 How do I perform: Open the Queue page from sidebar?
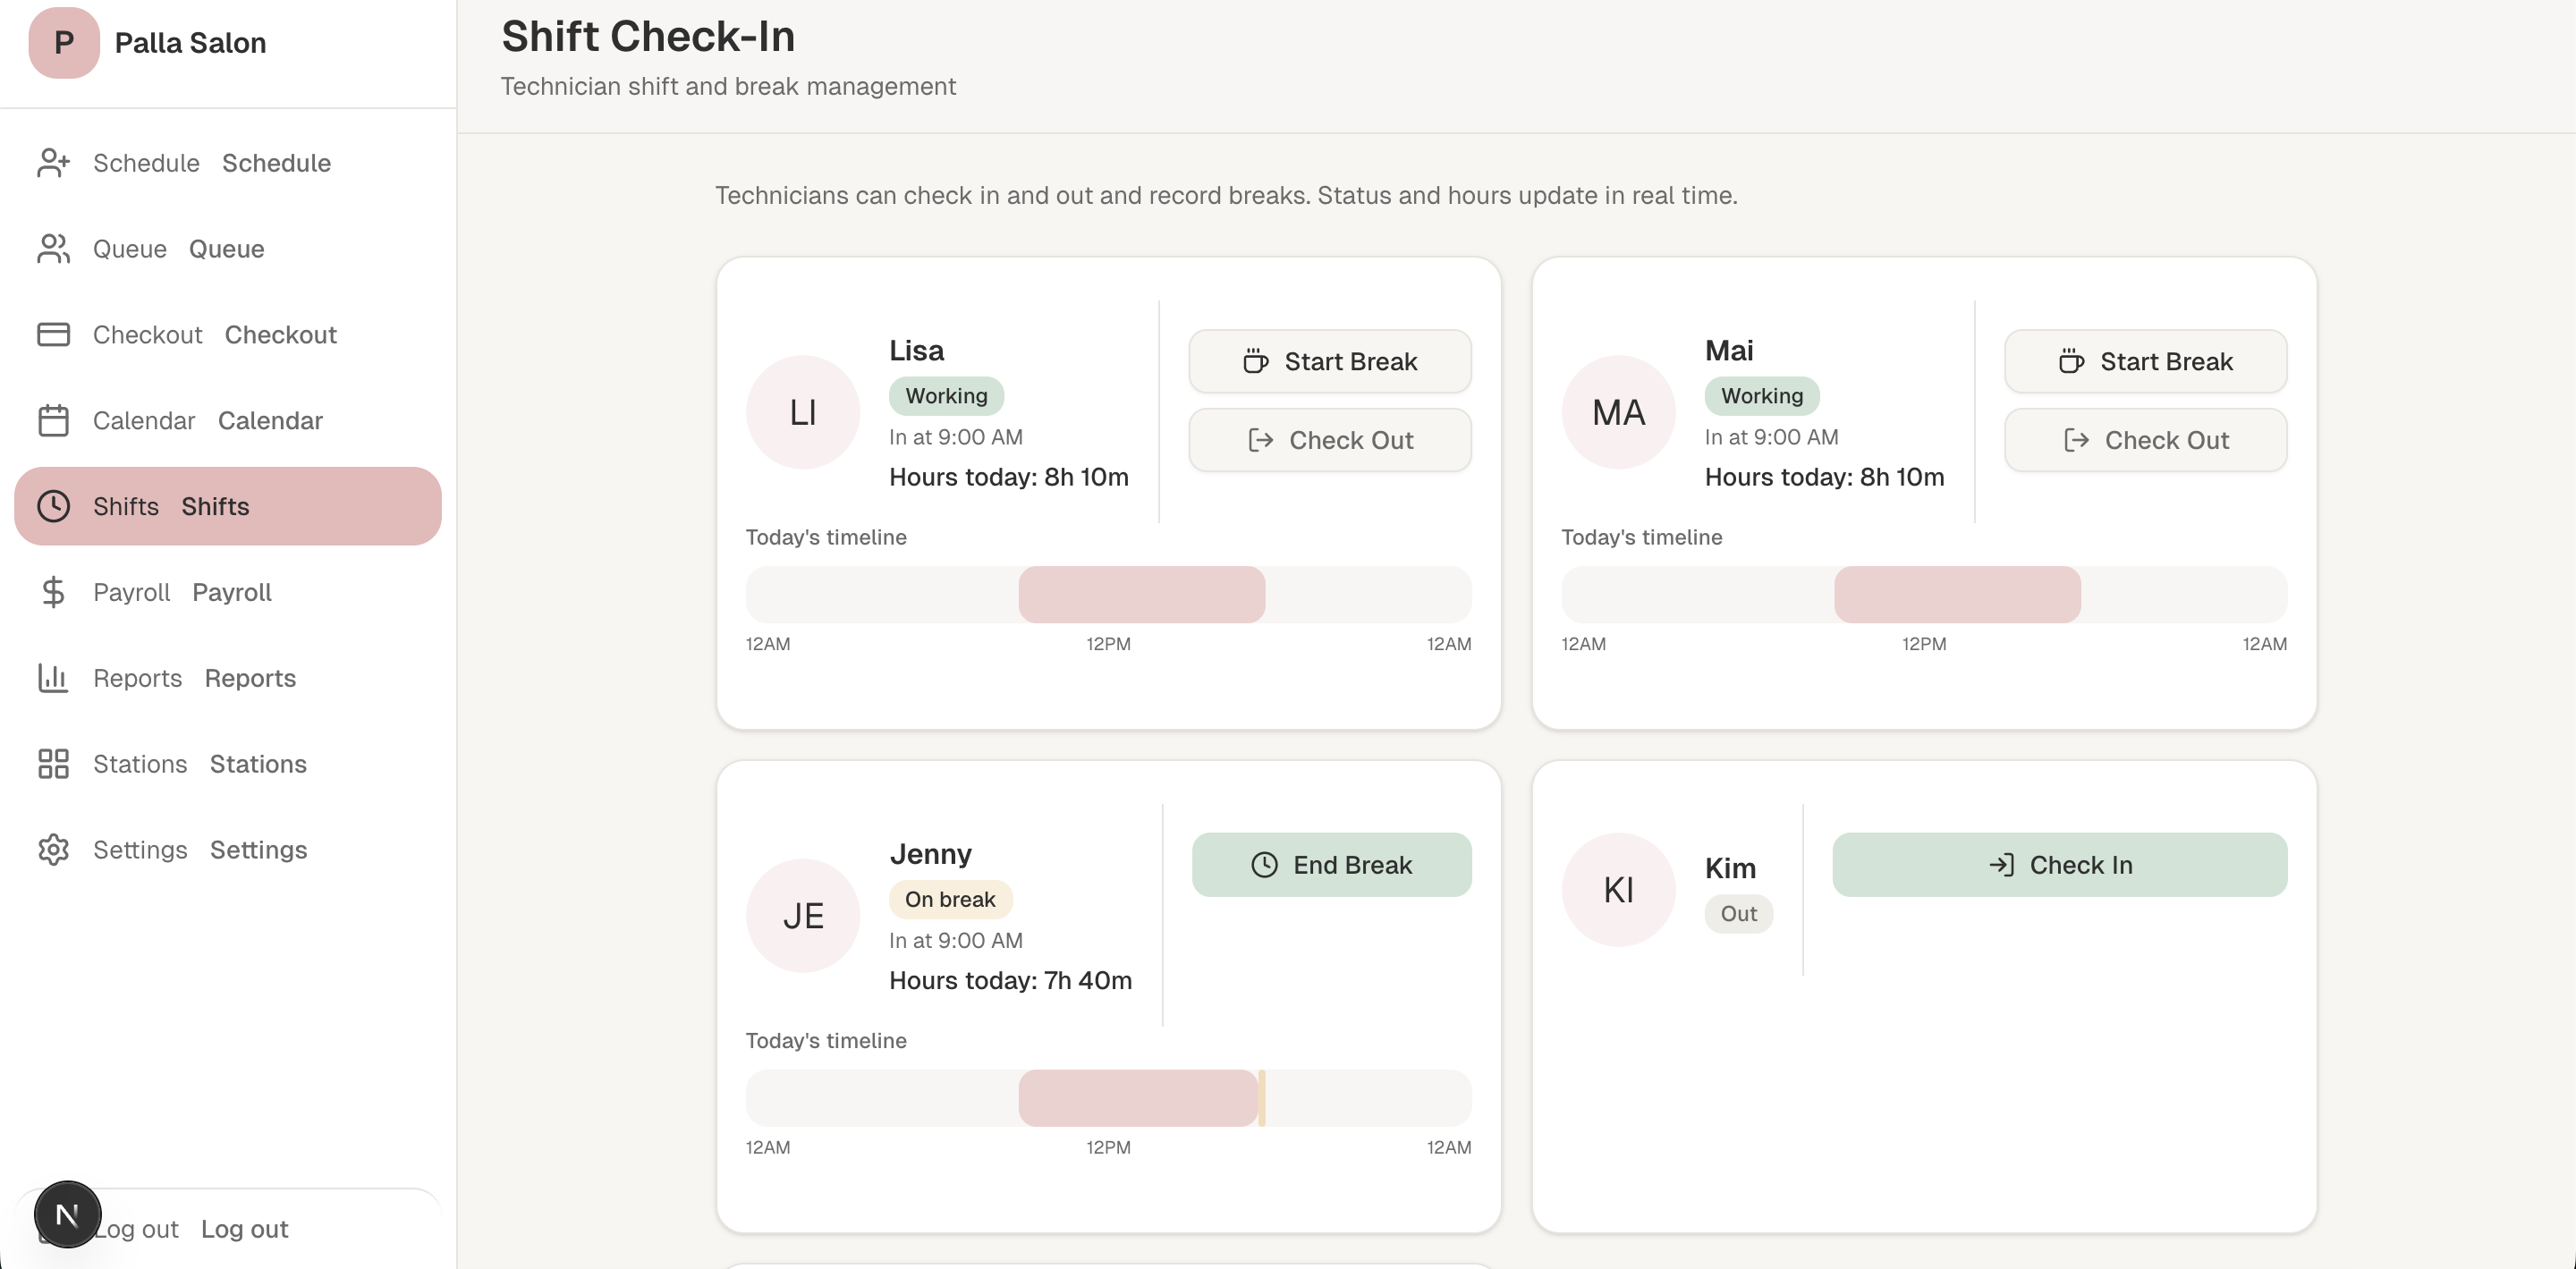pyautogui.click(x=228, y=249)
